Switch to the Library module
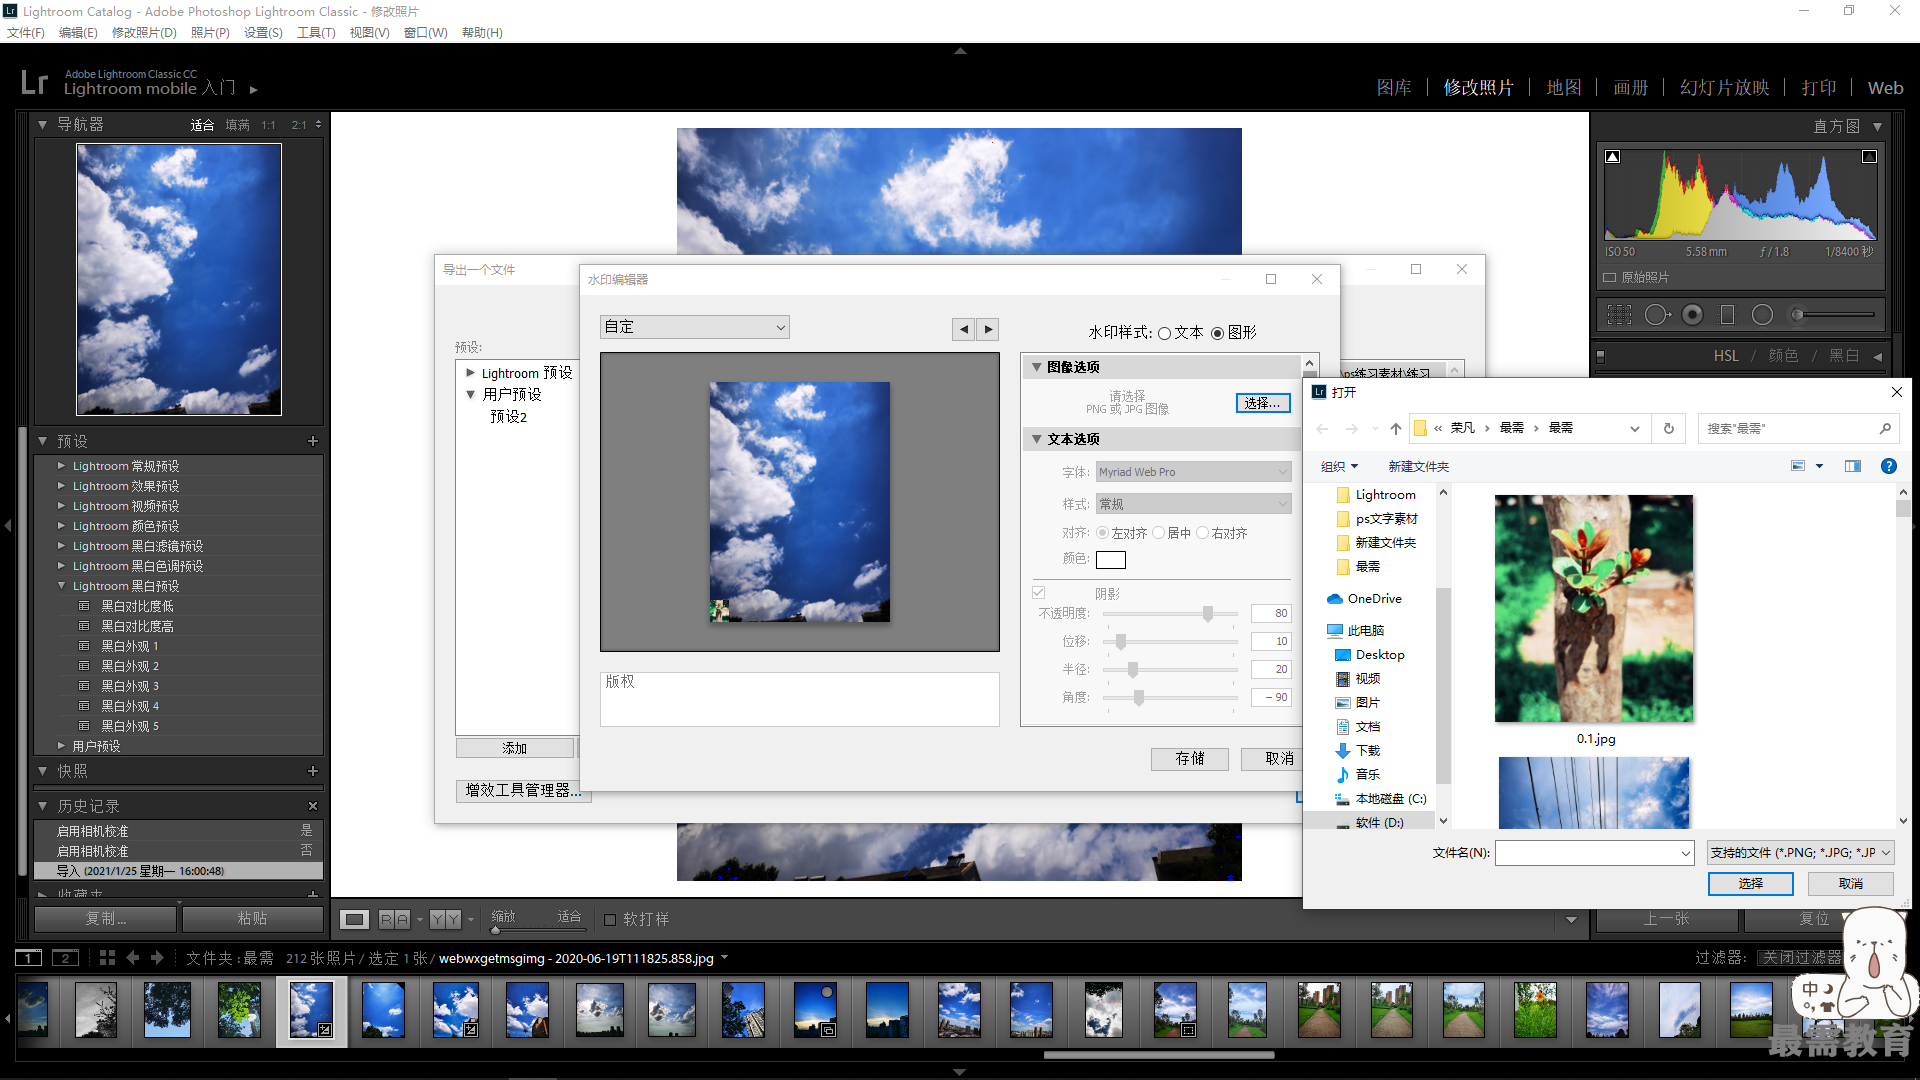 tap(1393, 88)
